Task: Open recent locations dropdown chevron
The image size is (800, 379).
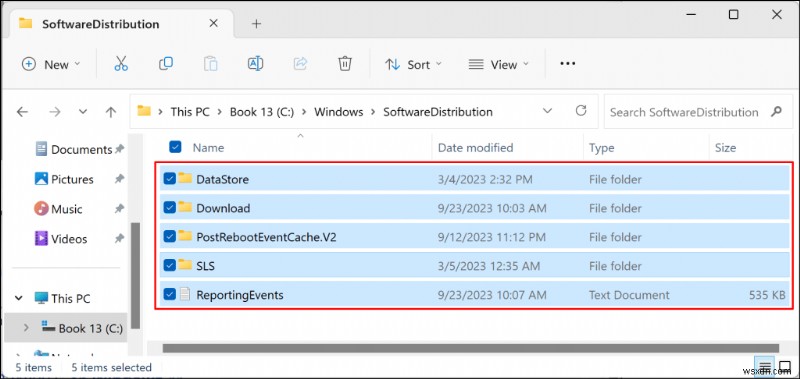Action: point(83,112)
